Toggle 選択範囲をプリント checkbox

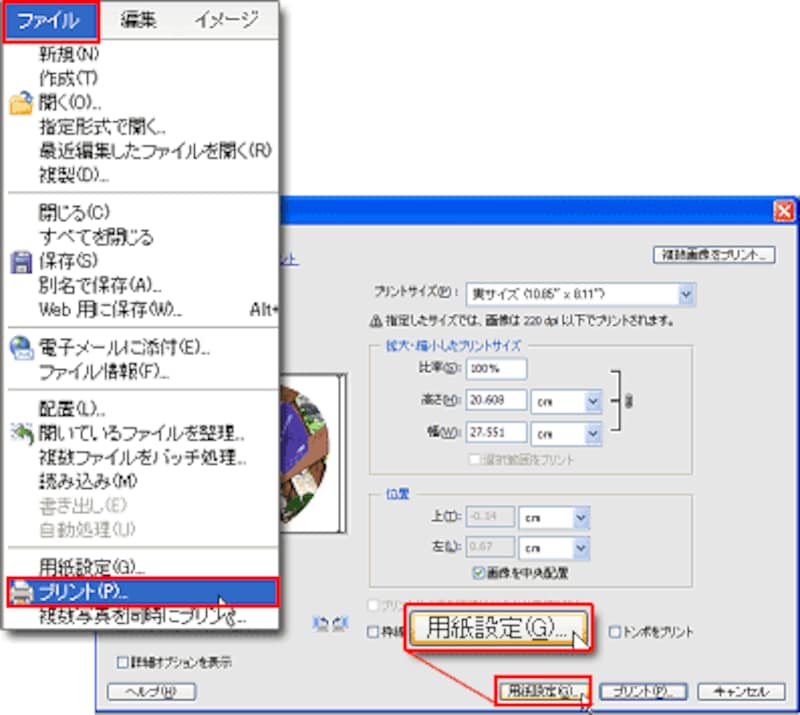(474, 460)
